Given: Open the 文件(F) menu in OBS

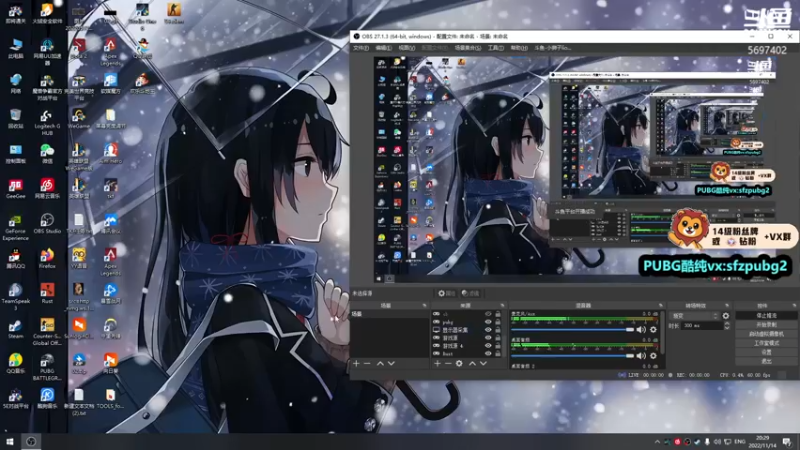Looking at the screenshot, I should click(361, 48).
